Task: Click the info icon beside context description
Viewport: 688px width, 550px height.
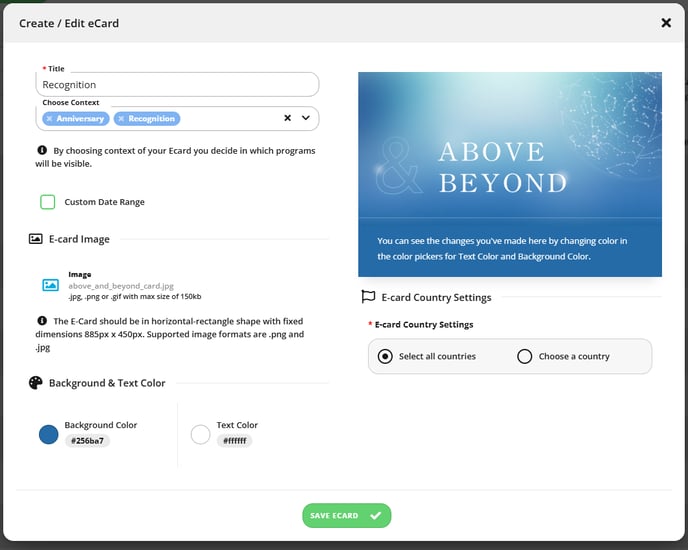Action: [42, 150]
